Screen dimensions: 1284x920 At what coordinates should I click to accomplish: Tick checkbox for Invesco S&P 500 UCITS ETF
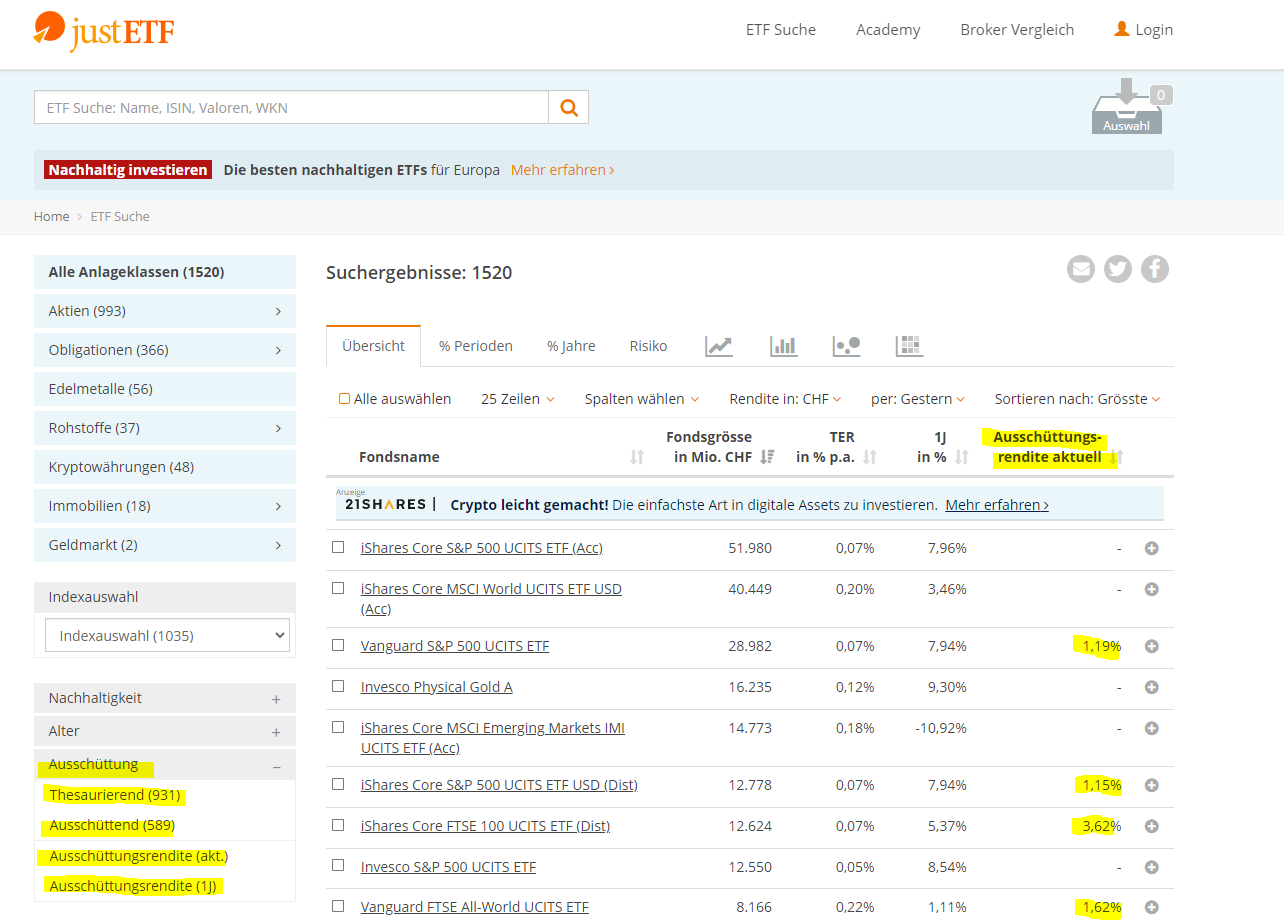[x=338, y=866]
